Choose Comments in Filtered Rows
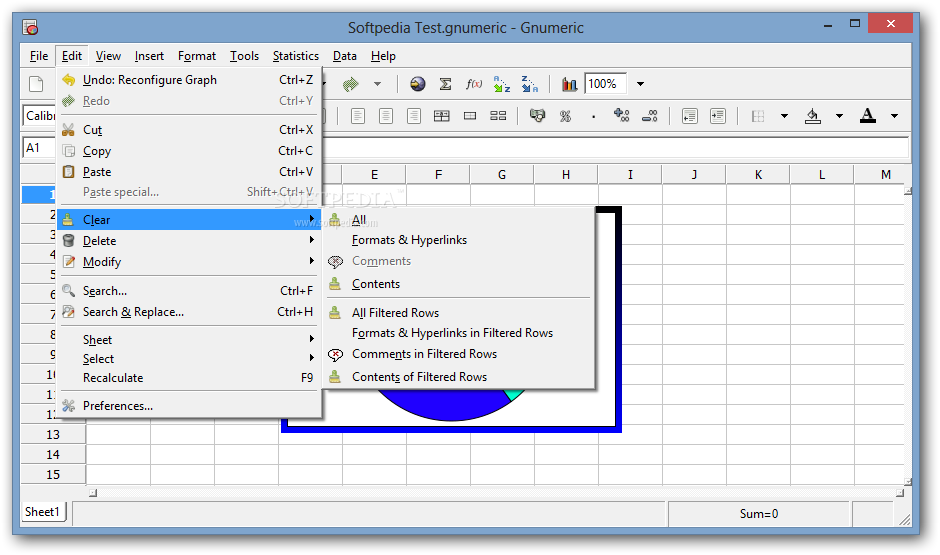The height and width of the screenshot is (555, 940). (x=459, y=354)
